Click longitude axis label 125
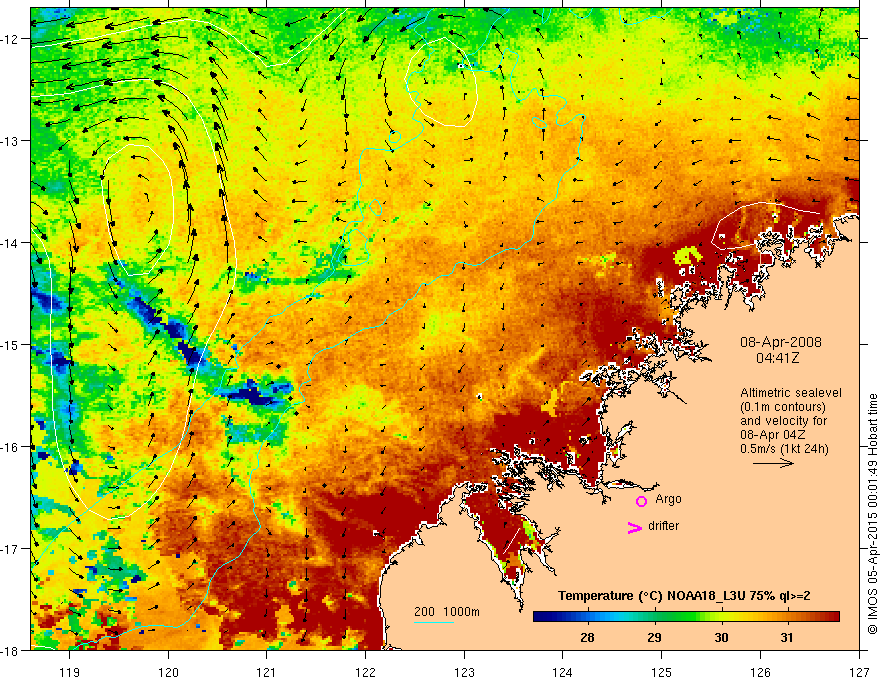The image size is (880, 680). tap(662, 672)
